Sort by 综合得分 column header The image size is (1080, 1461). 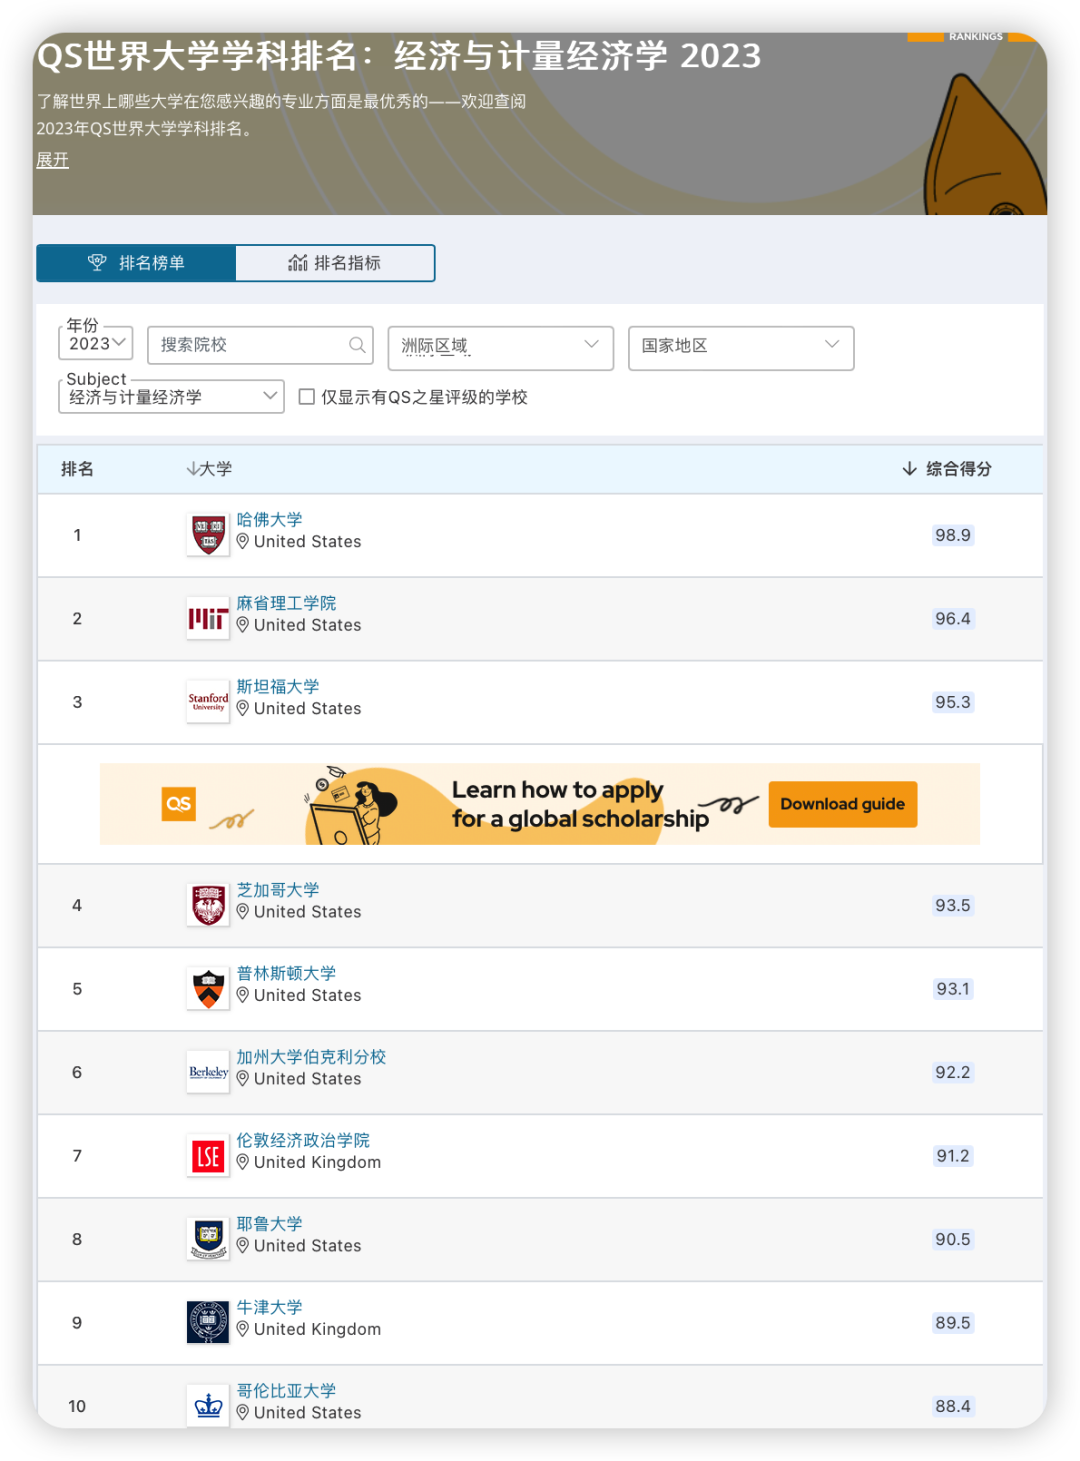tap(947, 469)
